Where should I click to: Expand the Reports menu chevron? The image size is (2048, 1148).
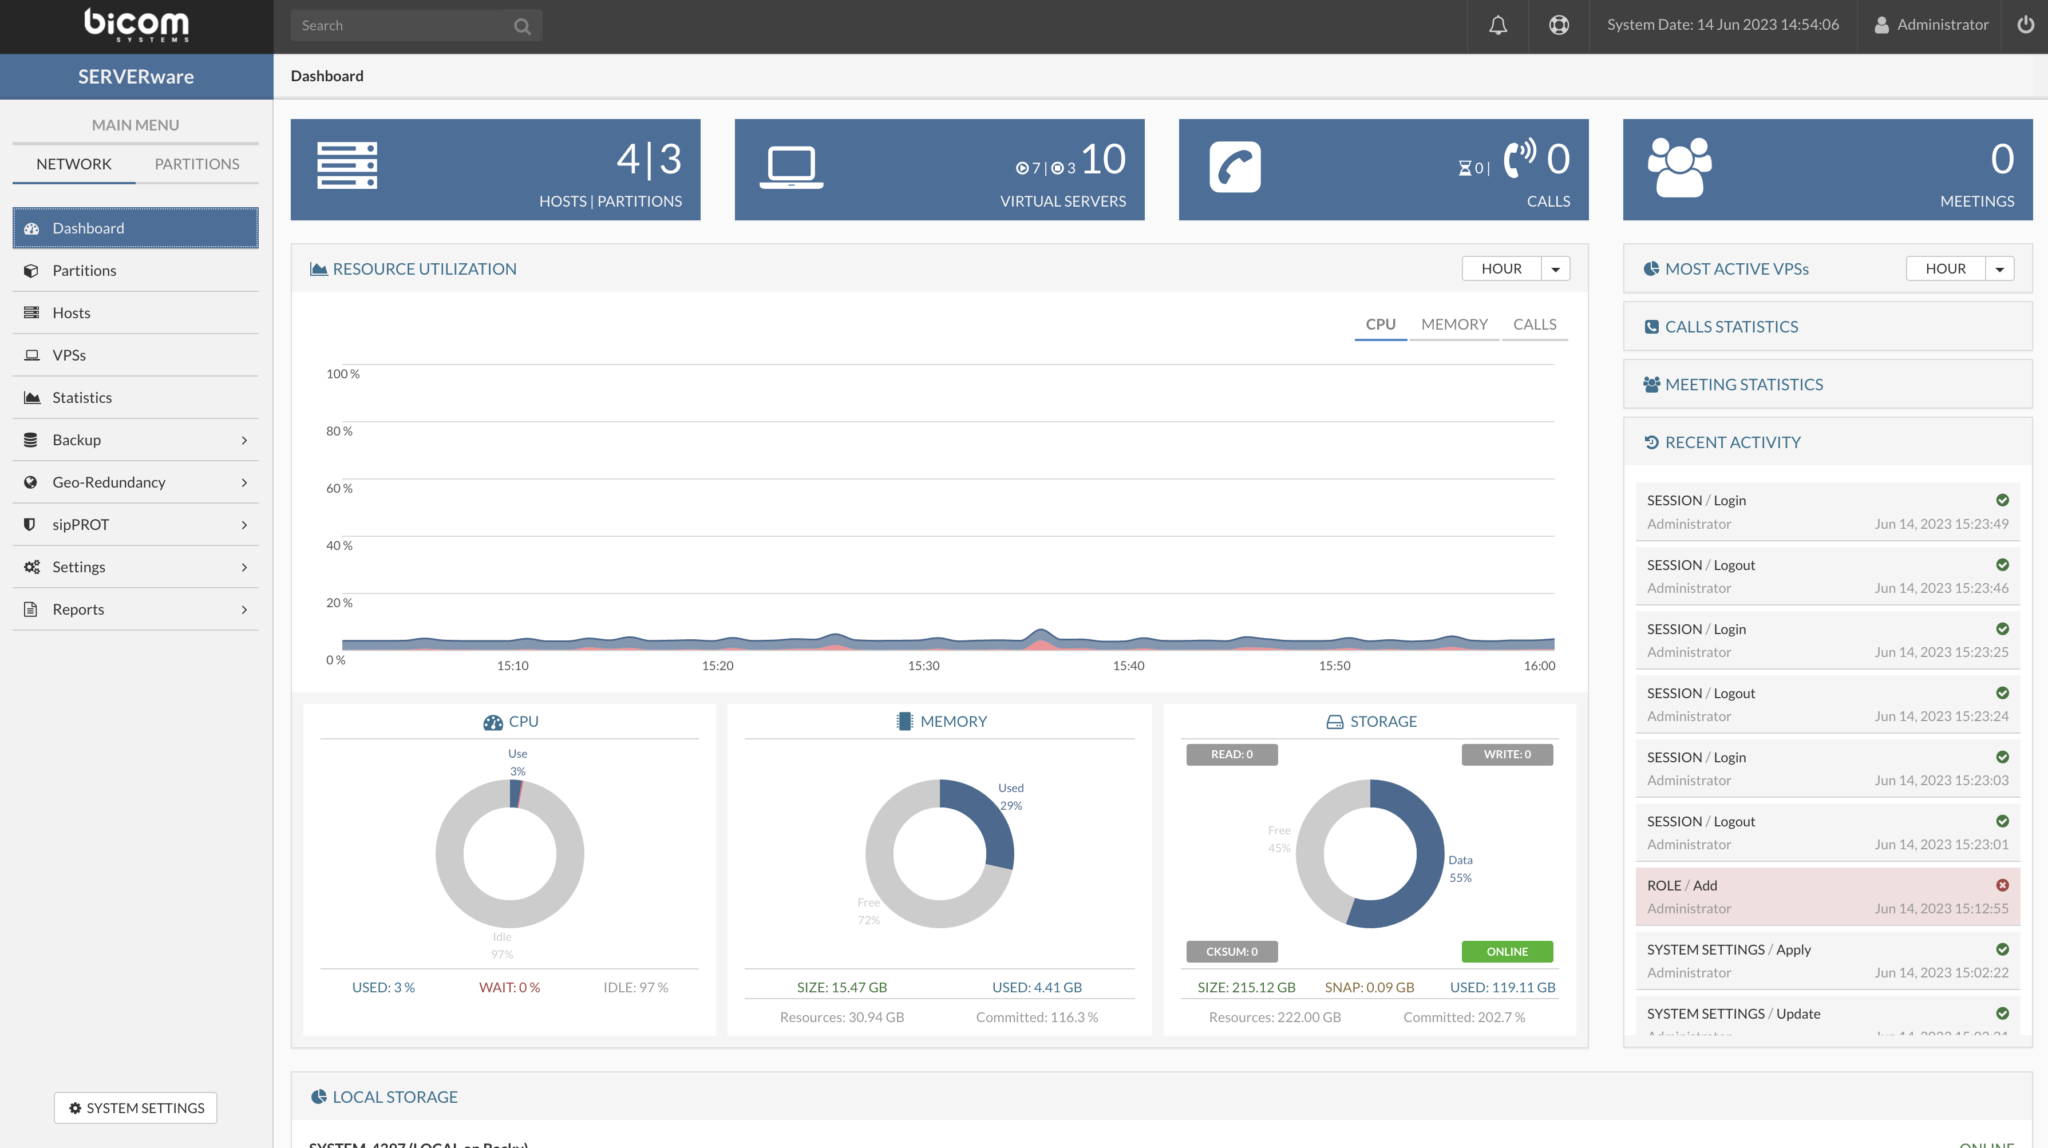pos(244,609)
